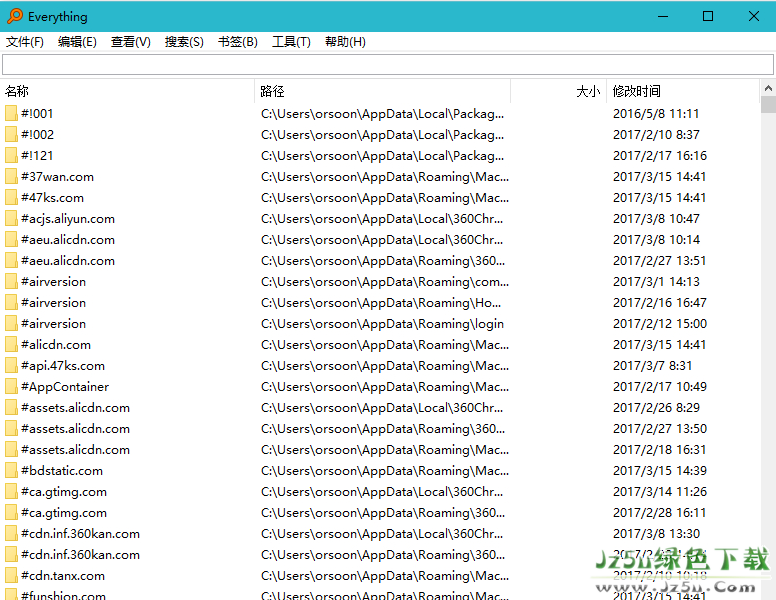The image size is (776, 600).
Task: Click folder icon of #!002
Action: tap(11, 135)
